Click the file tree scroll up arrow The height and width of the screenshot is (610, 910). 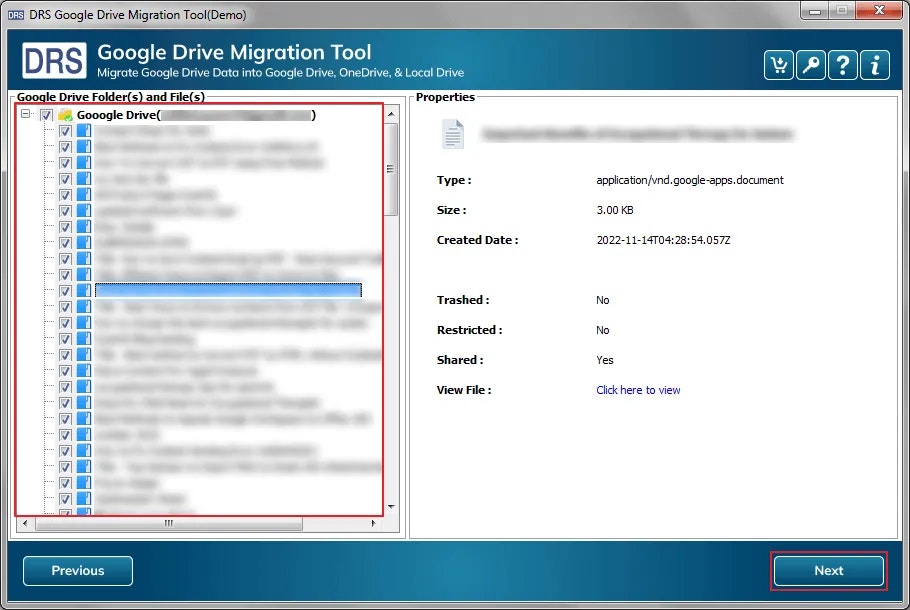click(x=391, y=114)
